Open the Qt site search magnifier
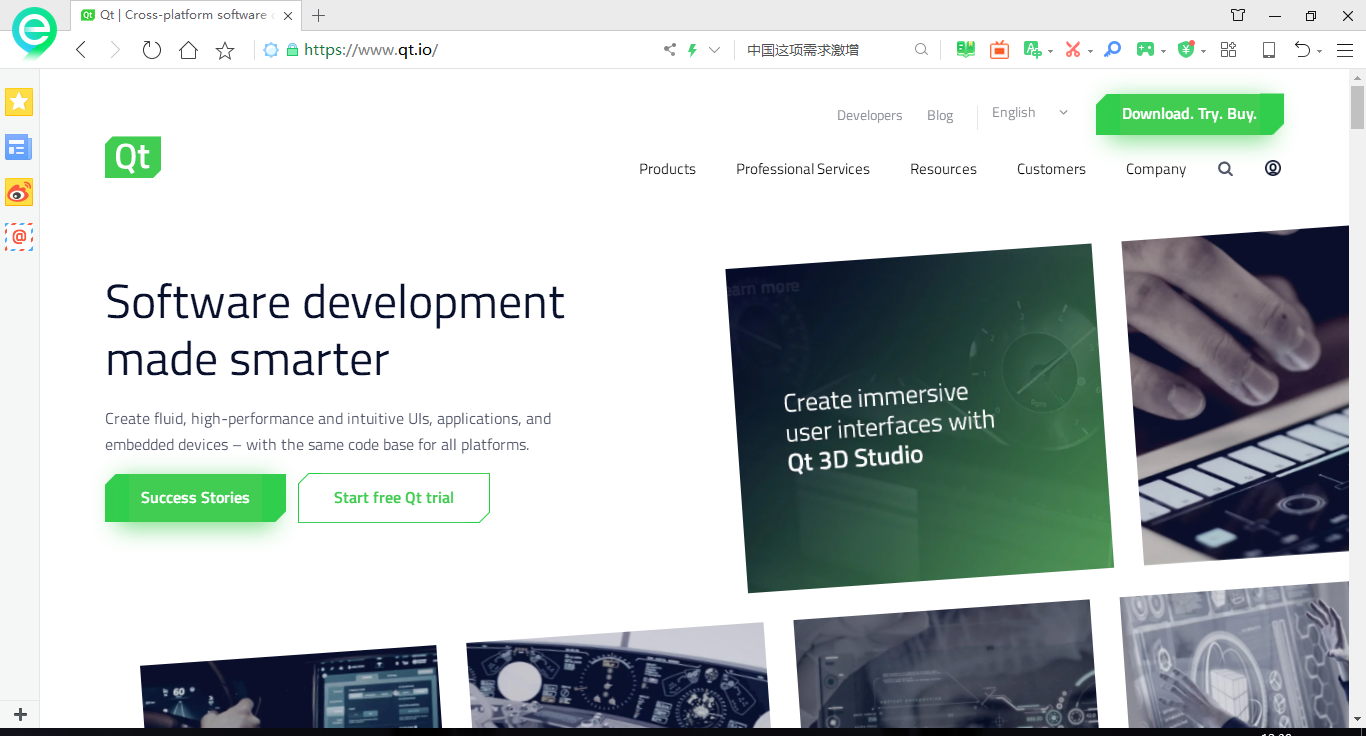Image resolution: width=1366 pixels, height=736 pixels. click(x=1225, y=169)
